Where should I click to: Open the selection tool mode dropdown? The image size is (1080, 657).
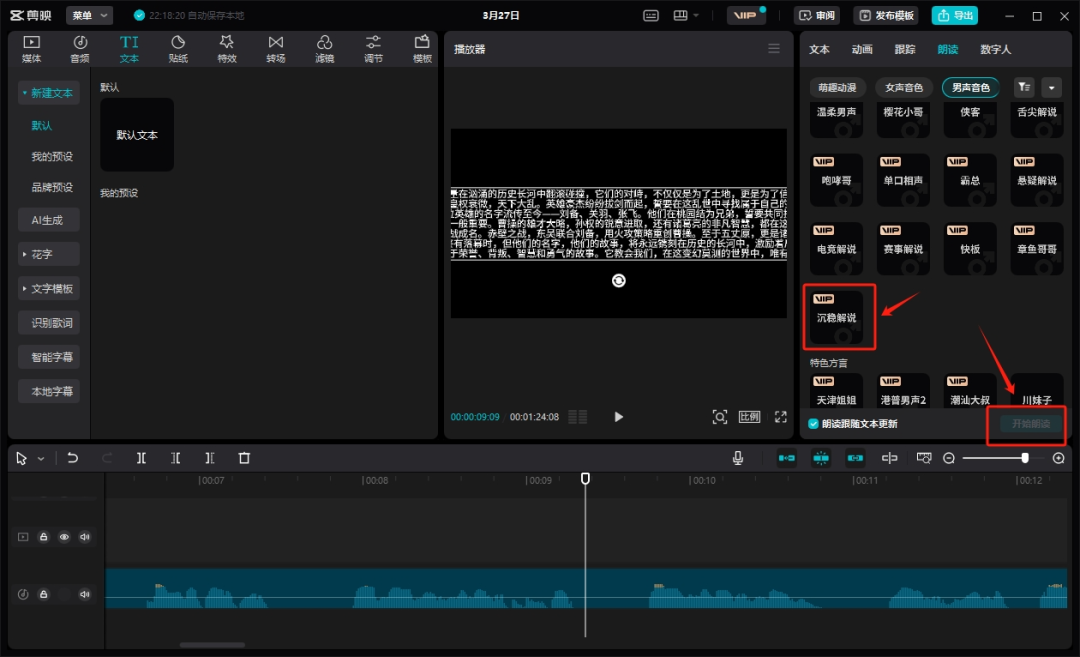tap(41, 459)
